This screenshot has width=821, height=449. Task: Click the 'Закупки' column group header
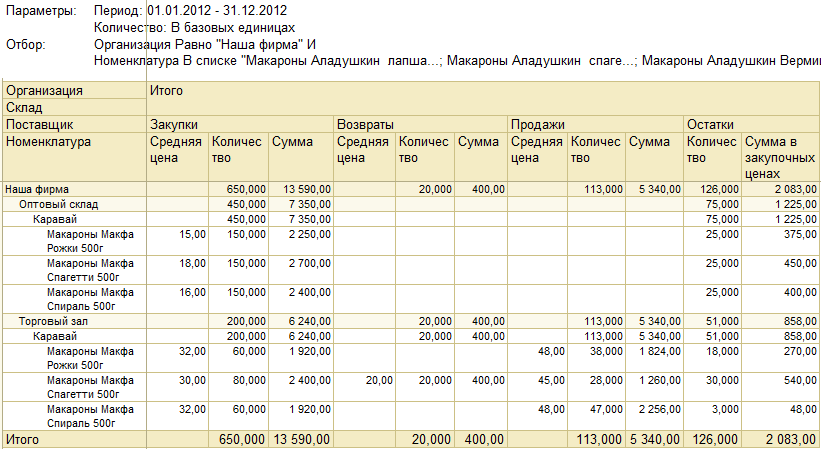240,125
